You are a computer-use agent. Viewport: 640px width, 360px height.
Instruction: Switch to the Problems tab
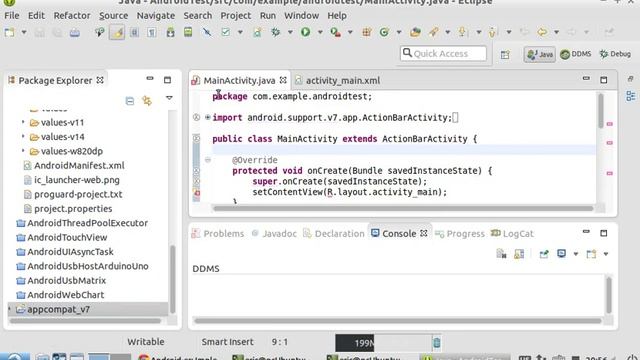pos(218,233)
